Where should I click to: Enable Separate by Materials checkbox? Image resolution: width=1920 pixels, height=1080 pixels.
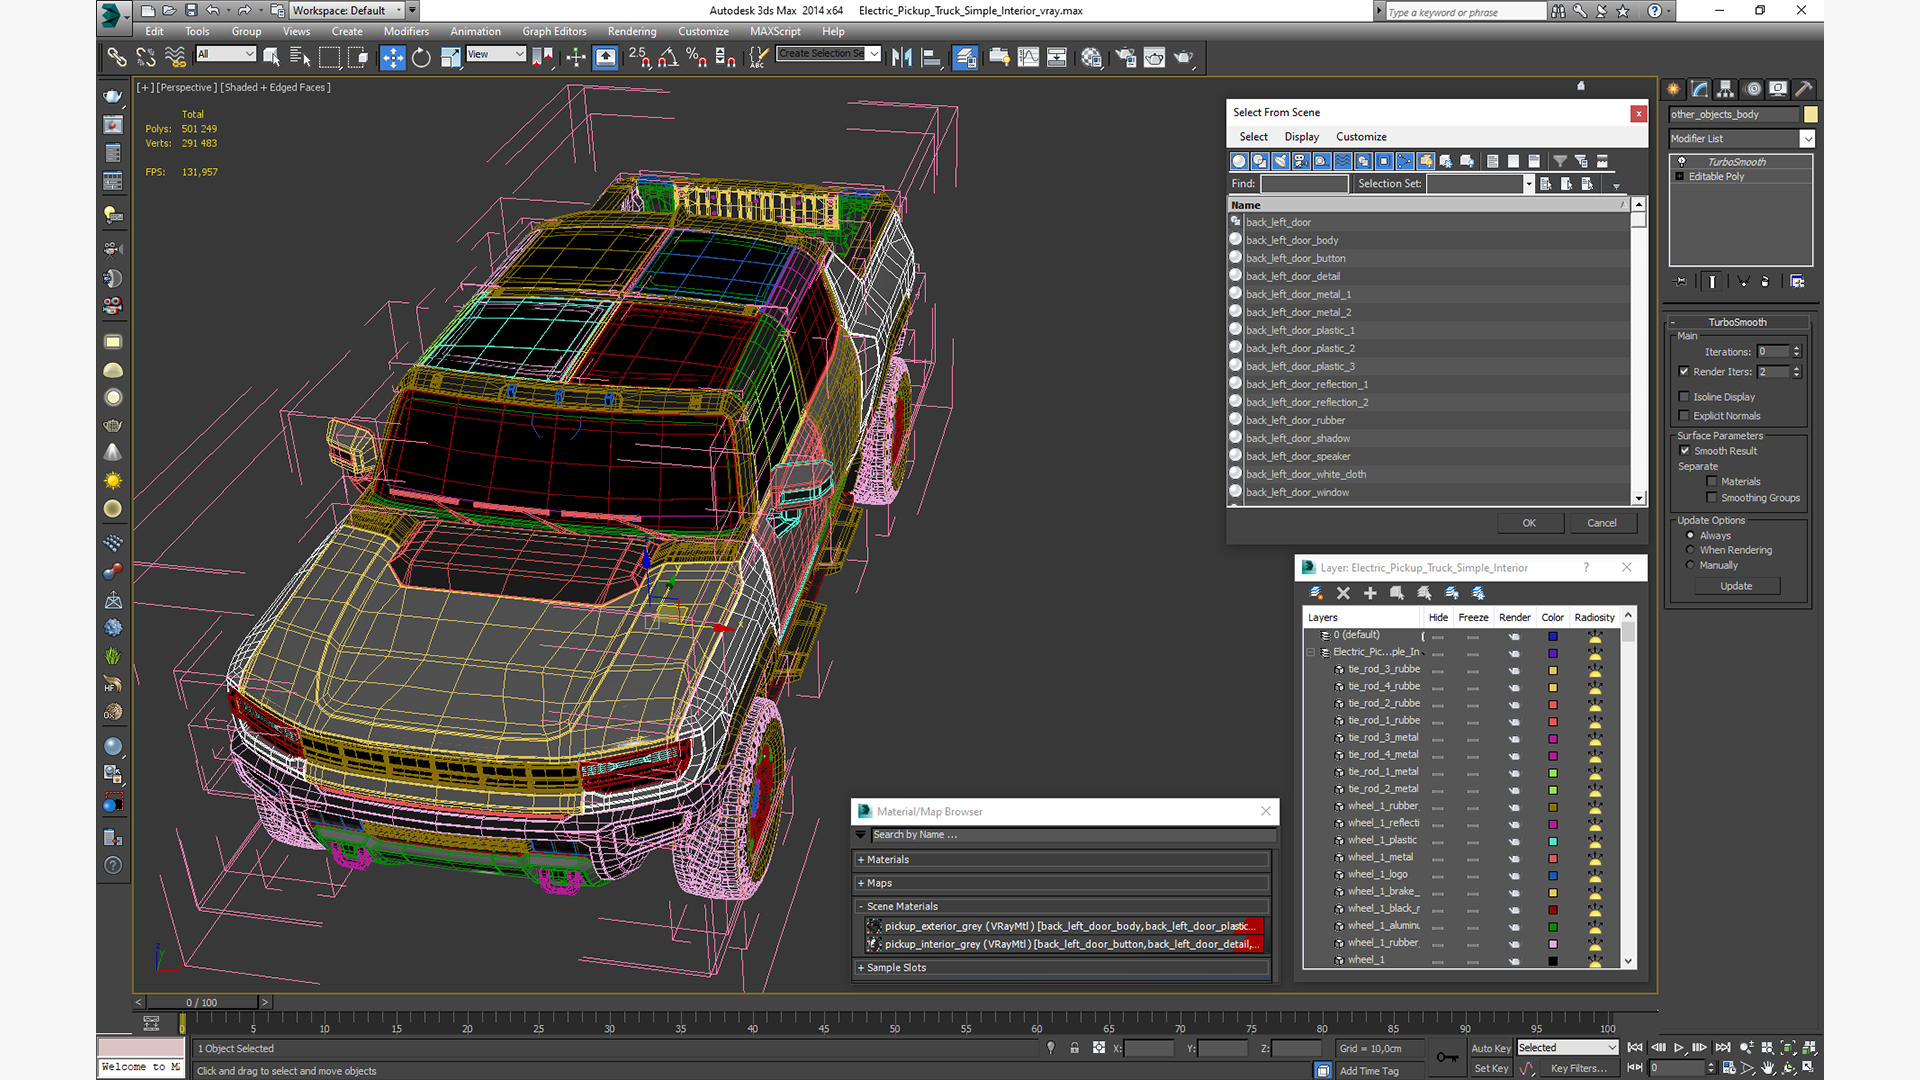coord(1712,481)
